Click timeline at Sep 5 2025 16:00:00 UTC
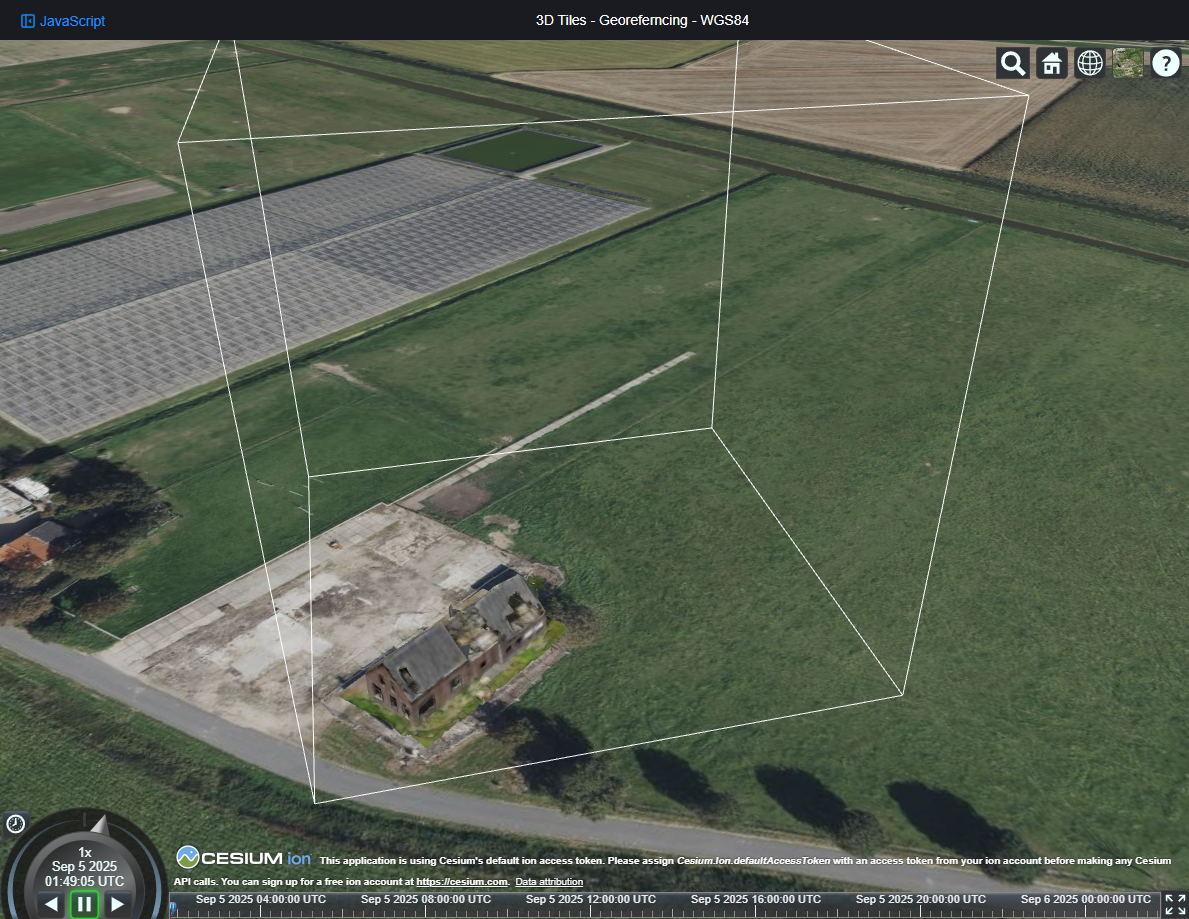Image resolution: width=1189 pixels, height=919 pixels. [x=755, y=899]
